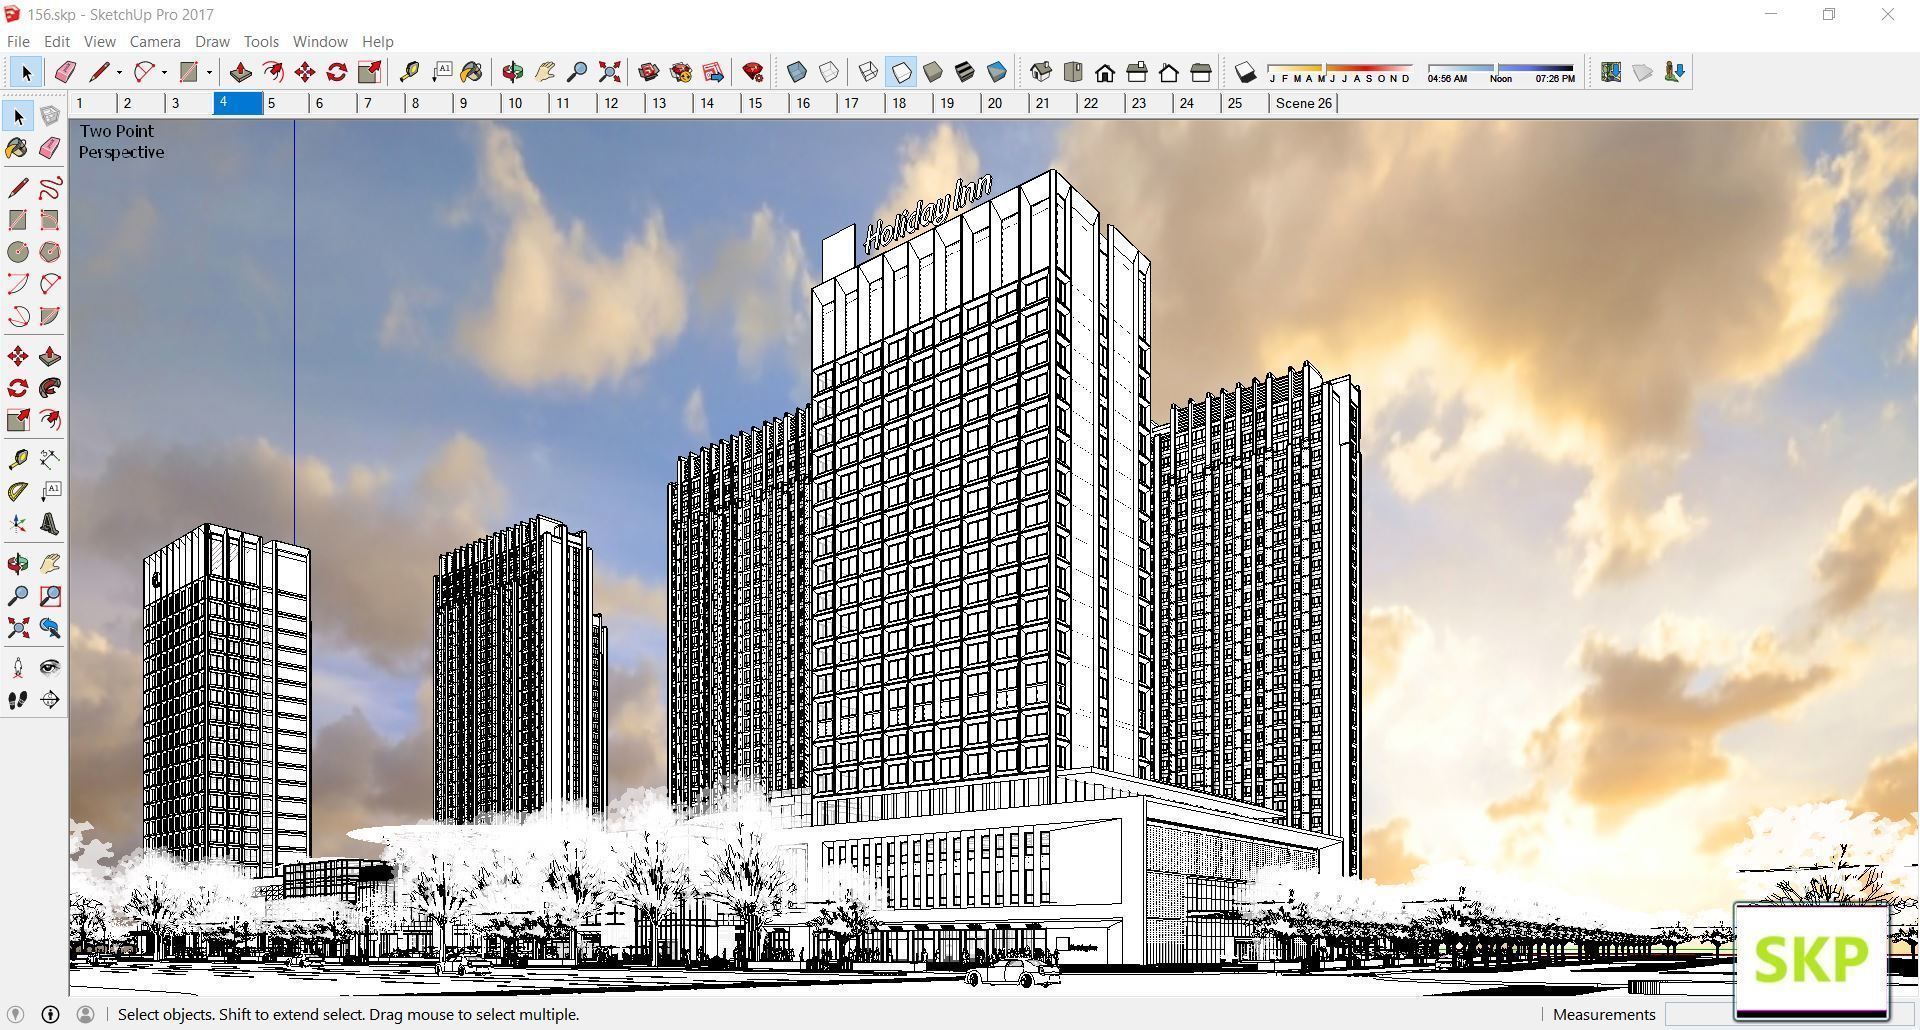Activate the Look Around eye tool
Viewport: 1920px width, 1030px height.
coord(50,668)
